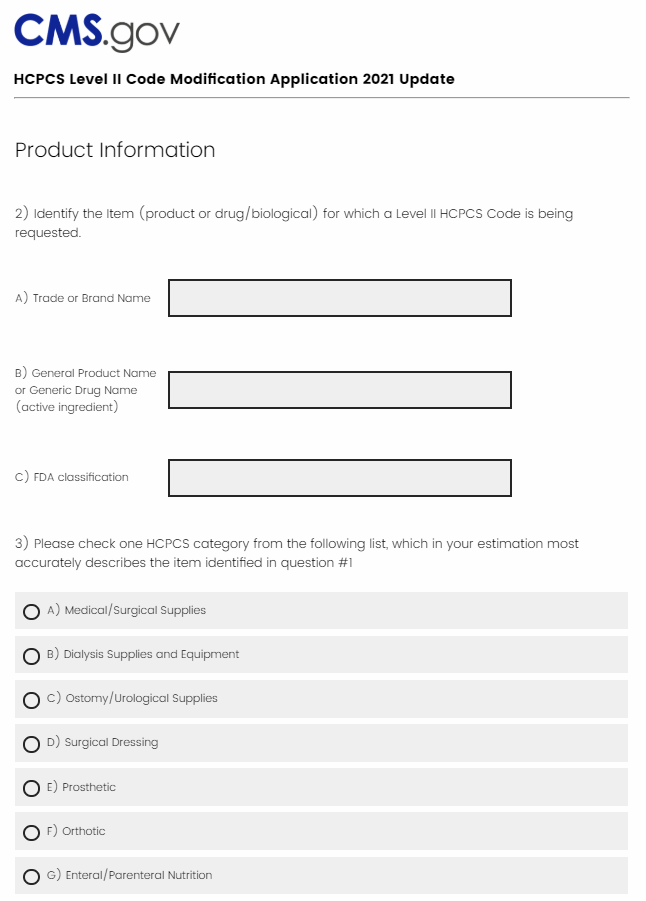Click the Trade or Brand Name field
646x901 pixels.
340,298
